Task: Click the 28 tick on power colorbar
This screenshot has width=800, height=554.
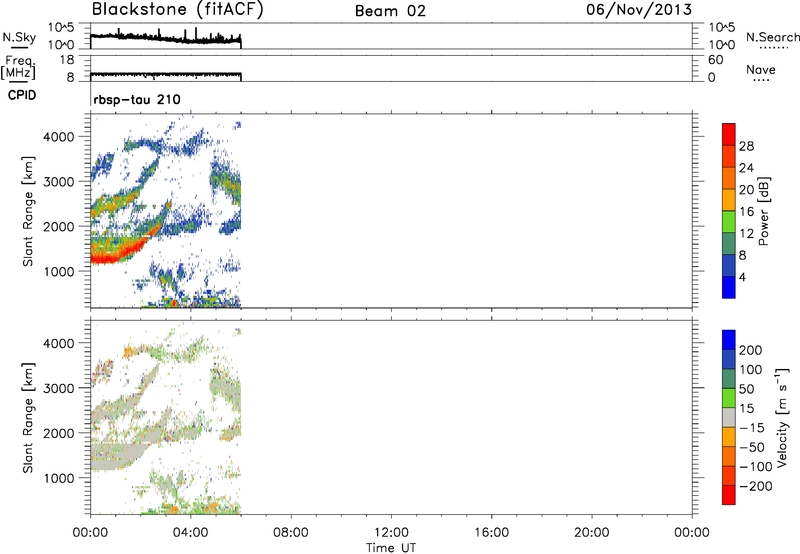Action: (x=746, y=146)
